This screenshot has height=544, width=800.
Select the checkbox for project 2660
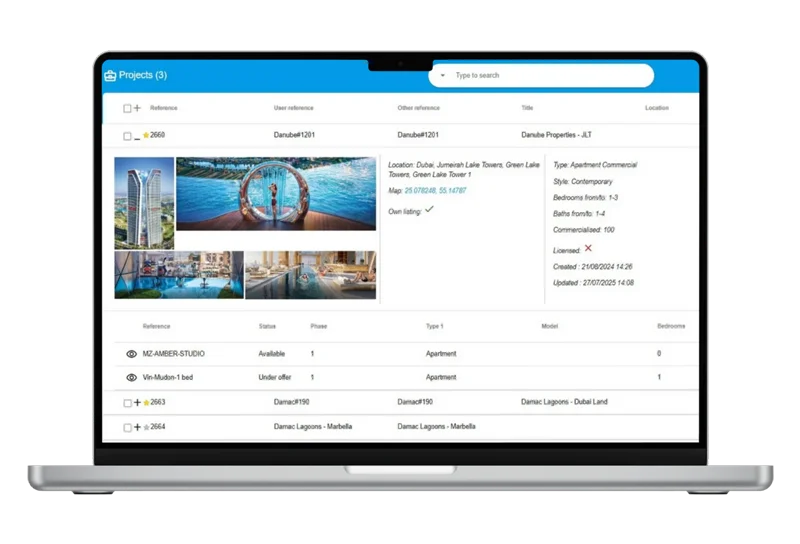pos(127,135)
